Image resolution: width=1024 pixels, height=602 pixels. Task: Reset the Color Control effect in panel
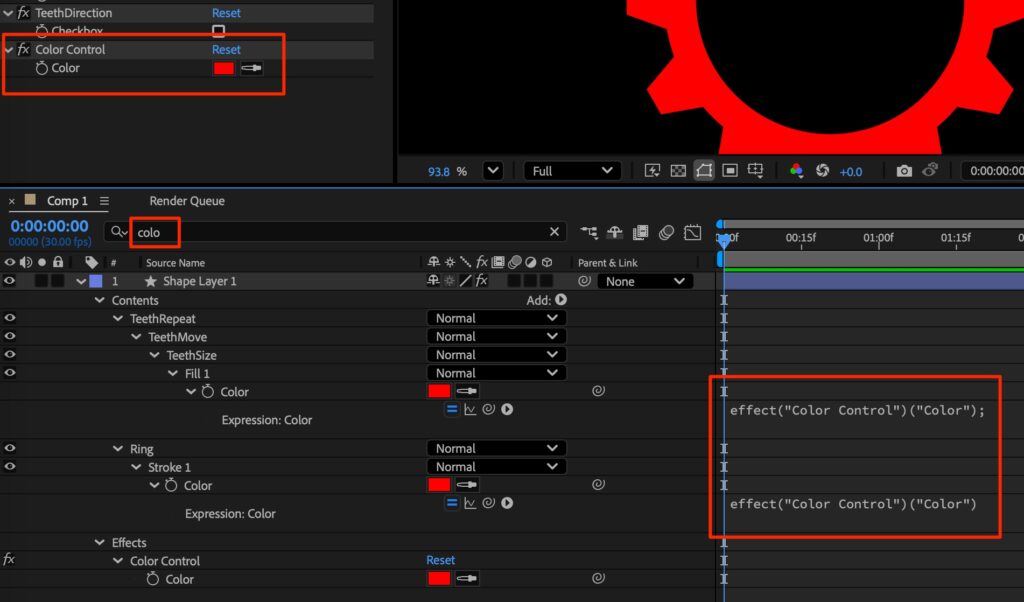226,49
